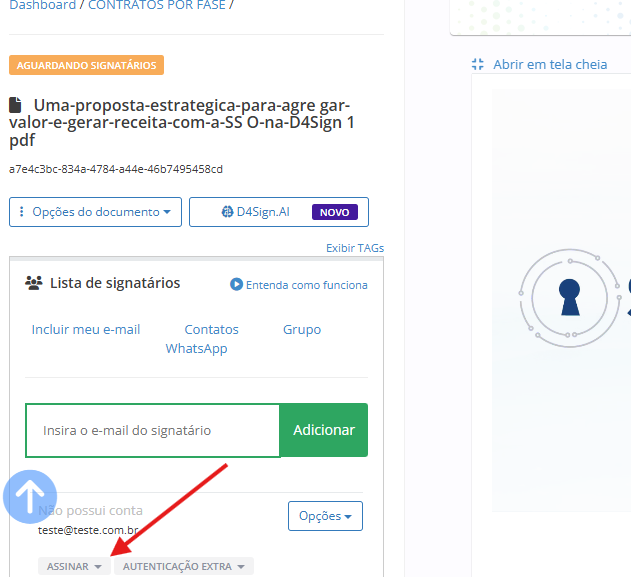631x577 pixels.
Task: Click the NOVO badge
Action: point(334,212)
